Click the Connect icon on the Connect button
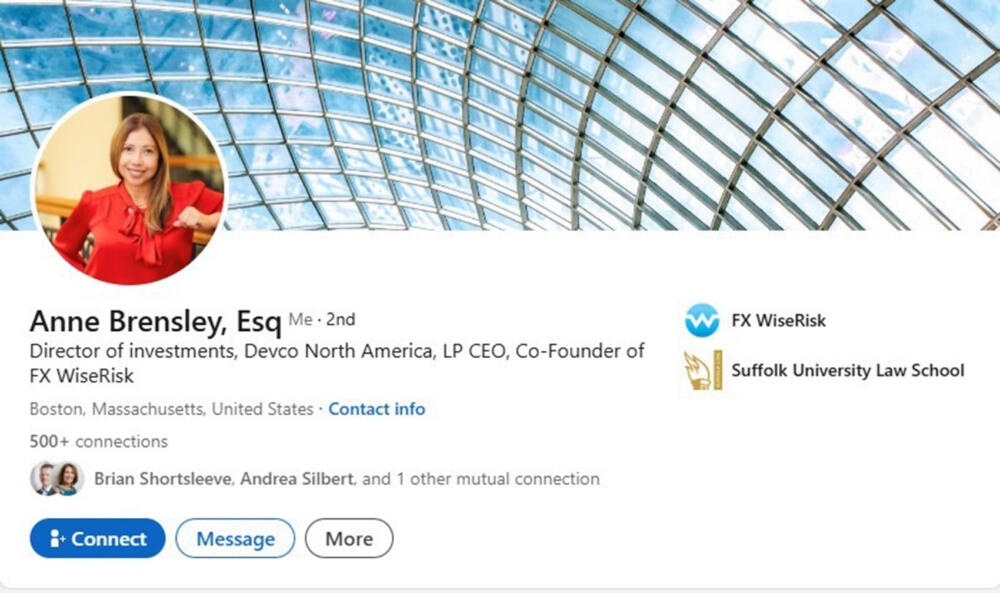 [x=58, y=538]
